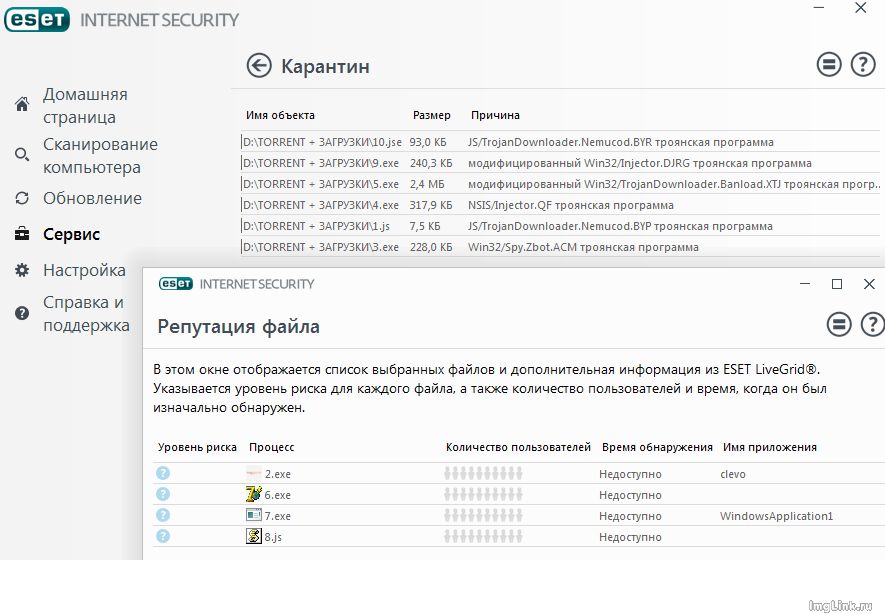This screenshot has height=614, width=885.
Task: Maximize the Репутация файла window
Action: click(x=837, y=284)
